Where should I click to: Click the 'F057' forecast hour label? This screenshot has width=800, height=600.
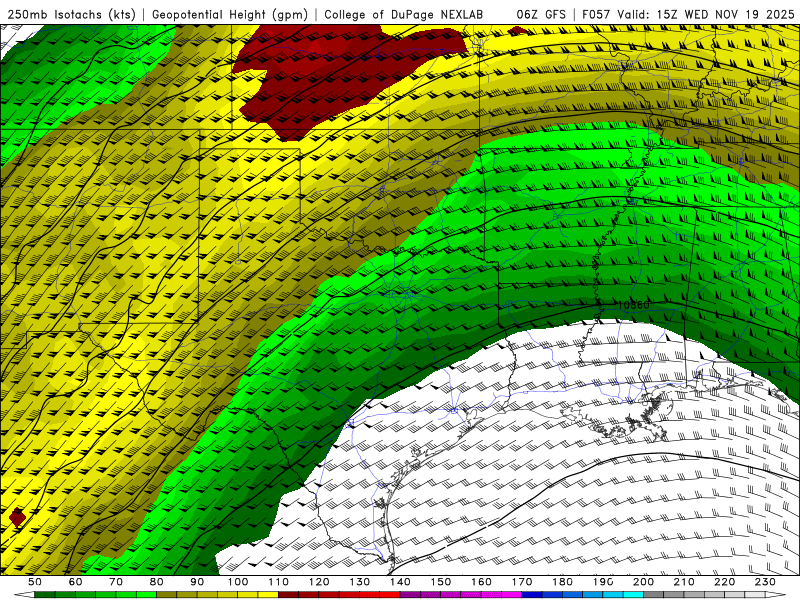coord(596,14)
